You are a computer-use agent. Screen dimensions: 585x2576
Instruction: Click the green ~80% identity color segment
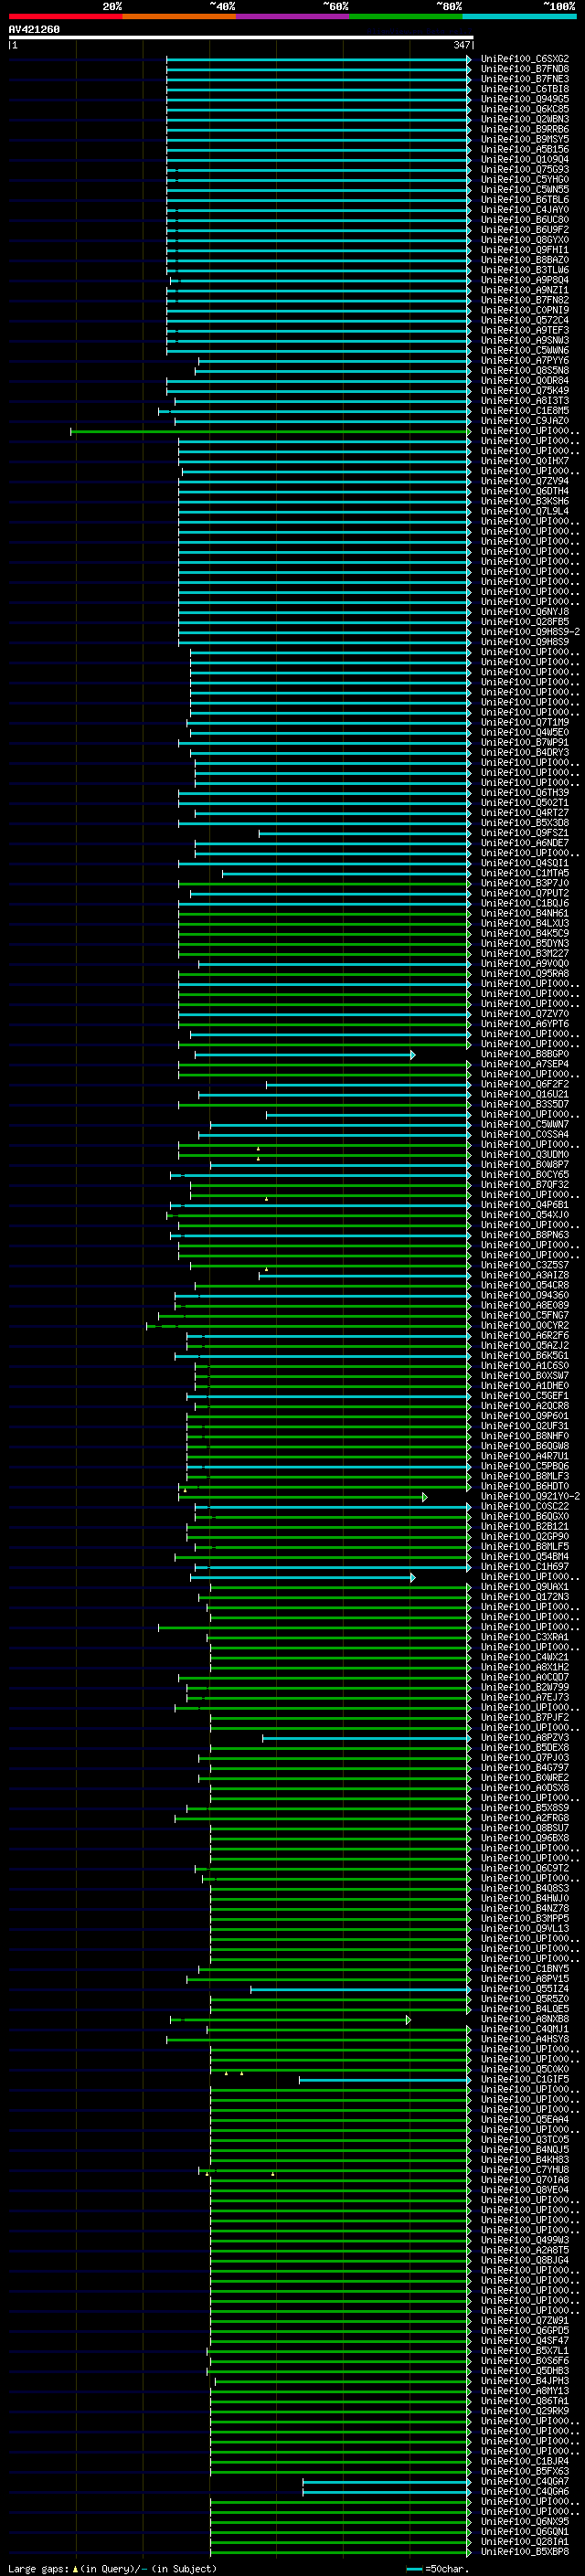click(406, 16)
